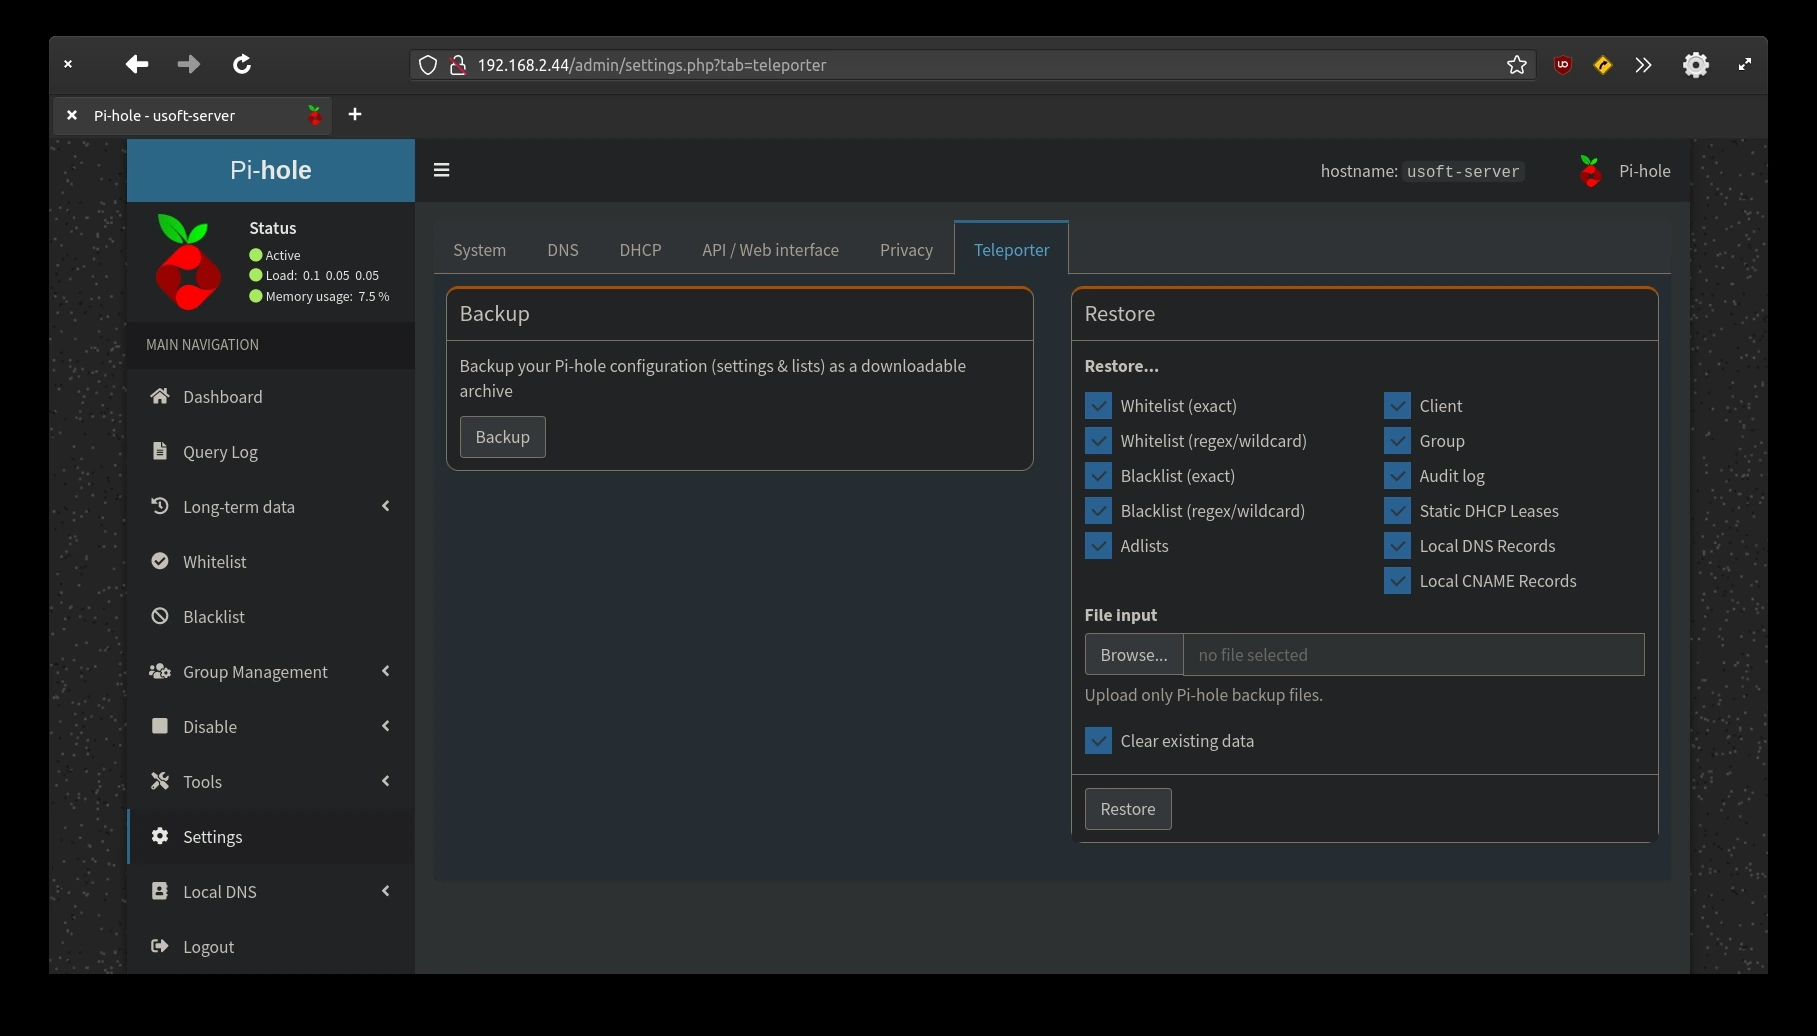Click the insecure connection padlock icon

pos(458,65)
